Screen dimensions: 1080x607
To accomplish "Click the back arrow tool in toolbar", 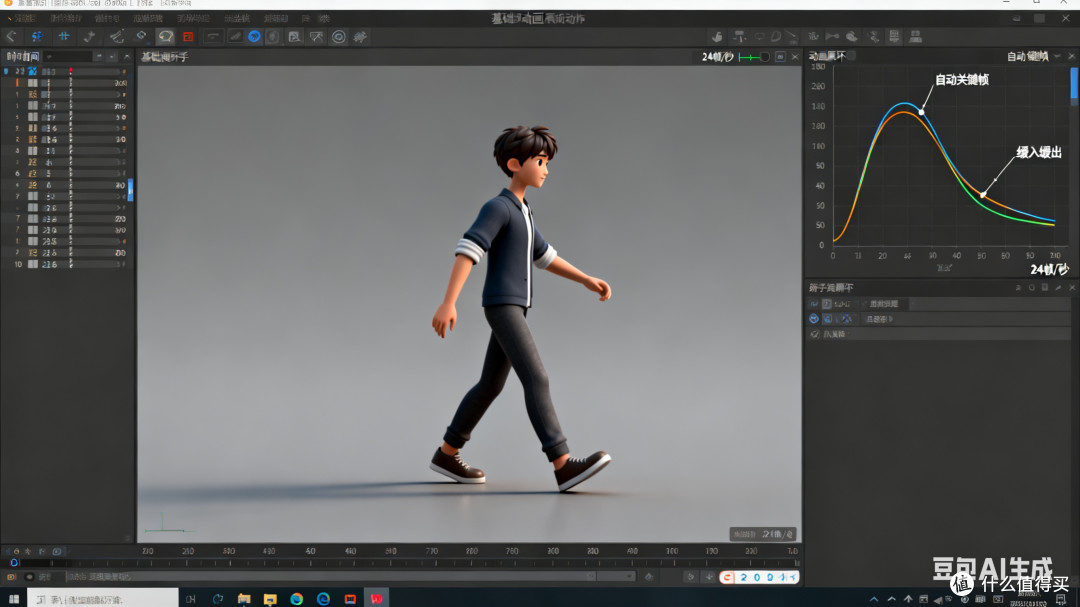I will click(x=11, y=37).
